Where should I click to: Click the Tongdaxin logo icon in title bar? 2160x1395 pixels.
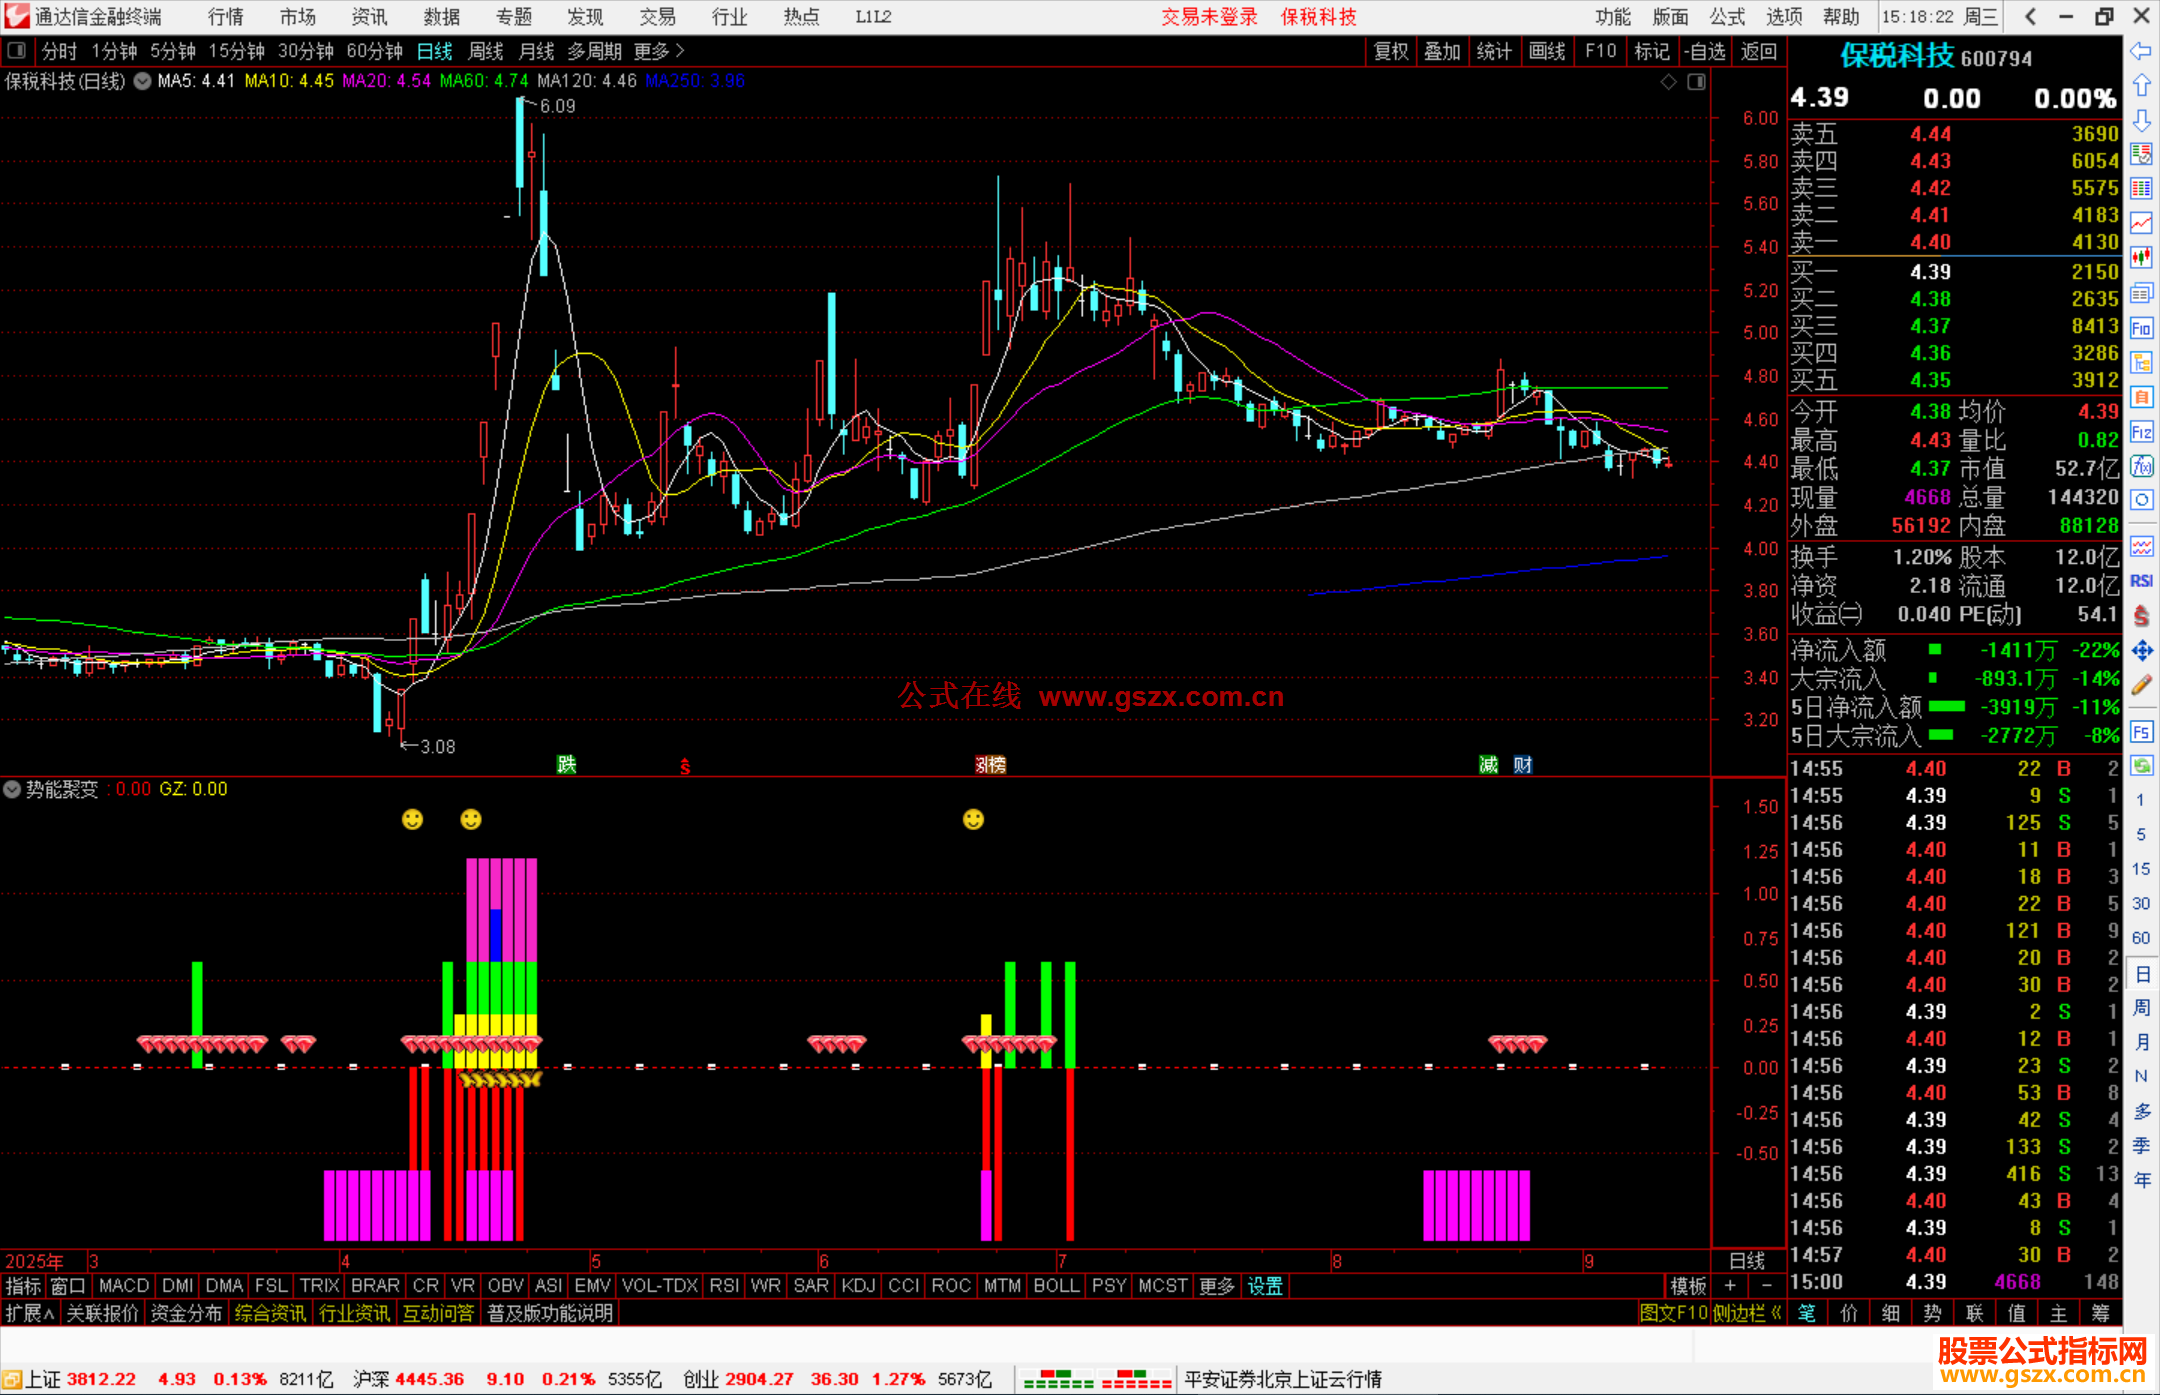pos(17,16)
